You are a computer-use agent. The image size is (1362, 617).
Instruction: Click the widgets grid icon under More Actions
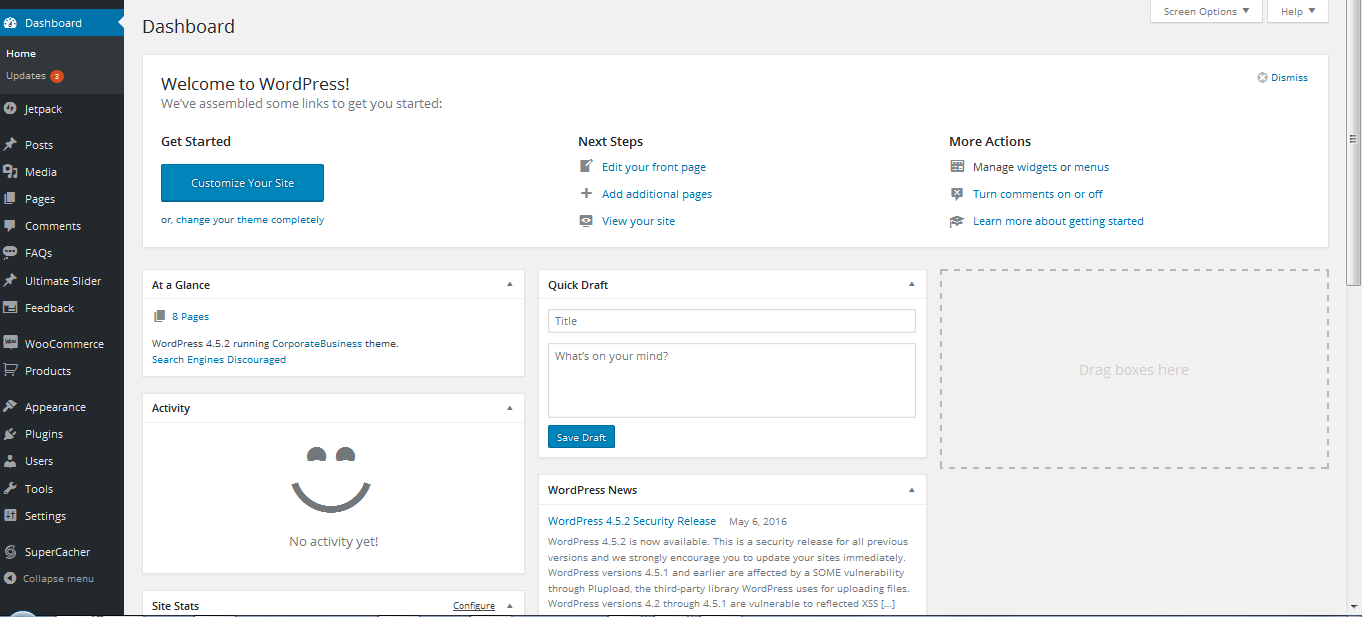[957, 167]
